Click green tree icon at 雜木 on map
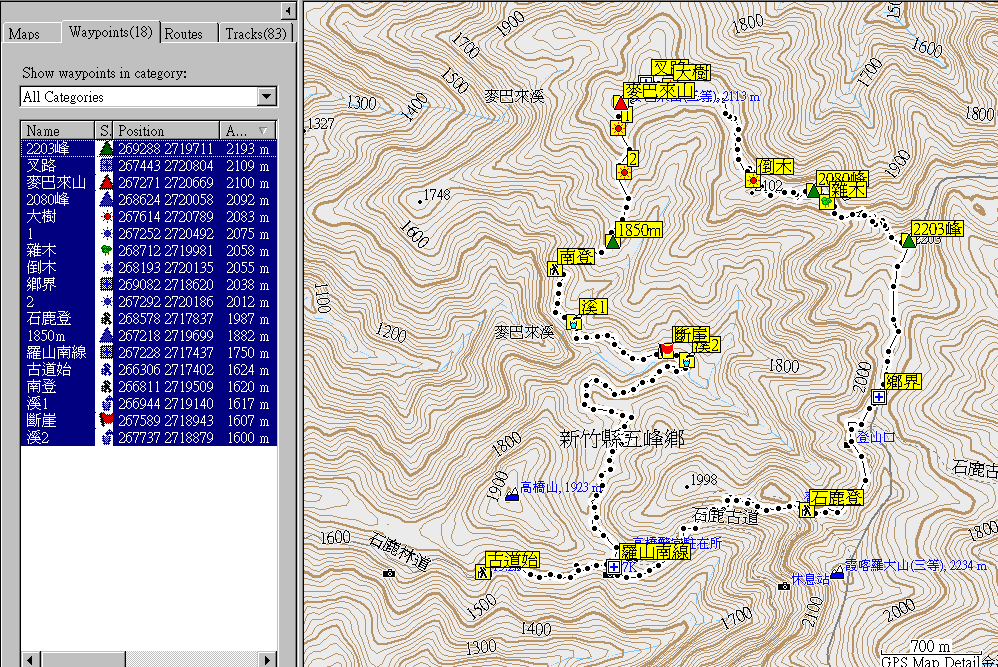 [827, 202]
